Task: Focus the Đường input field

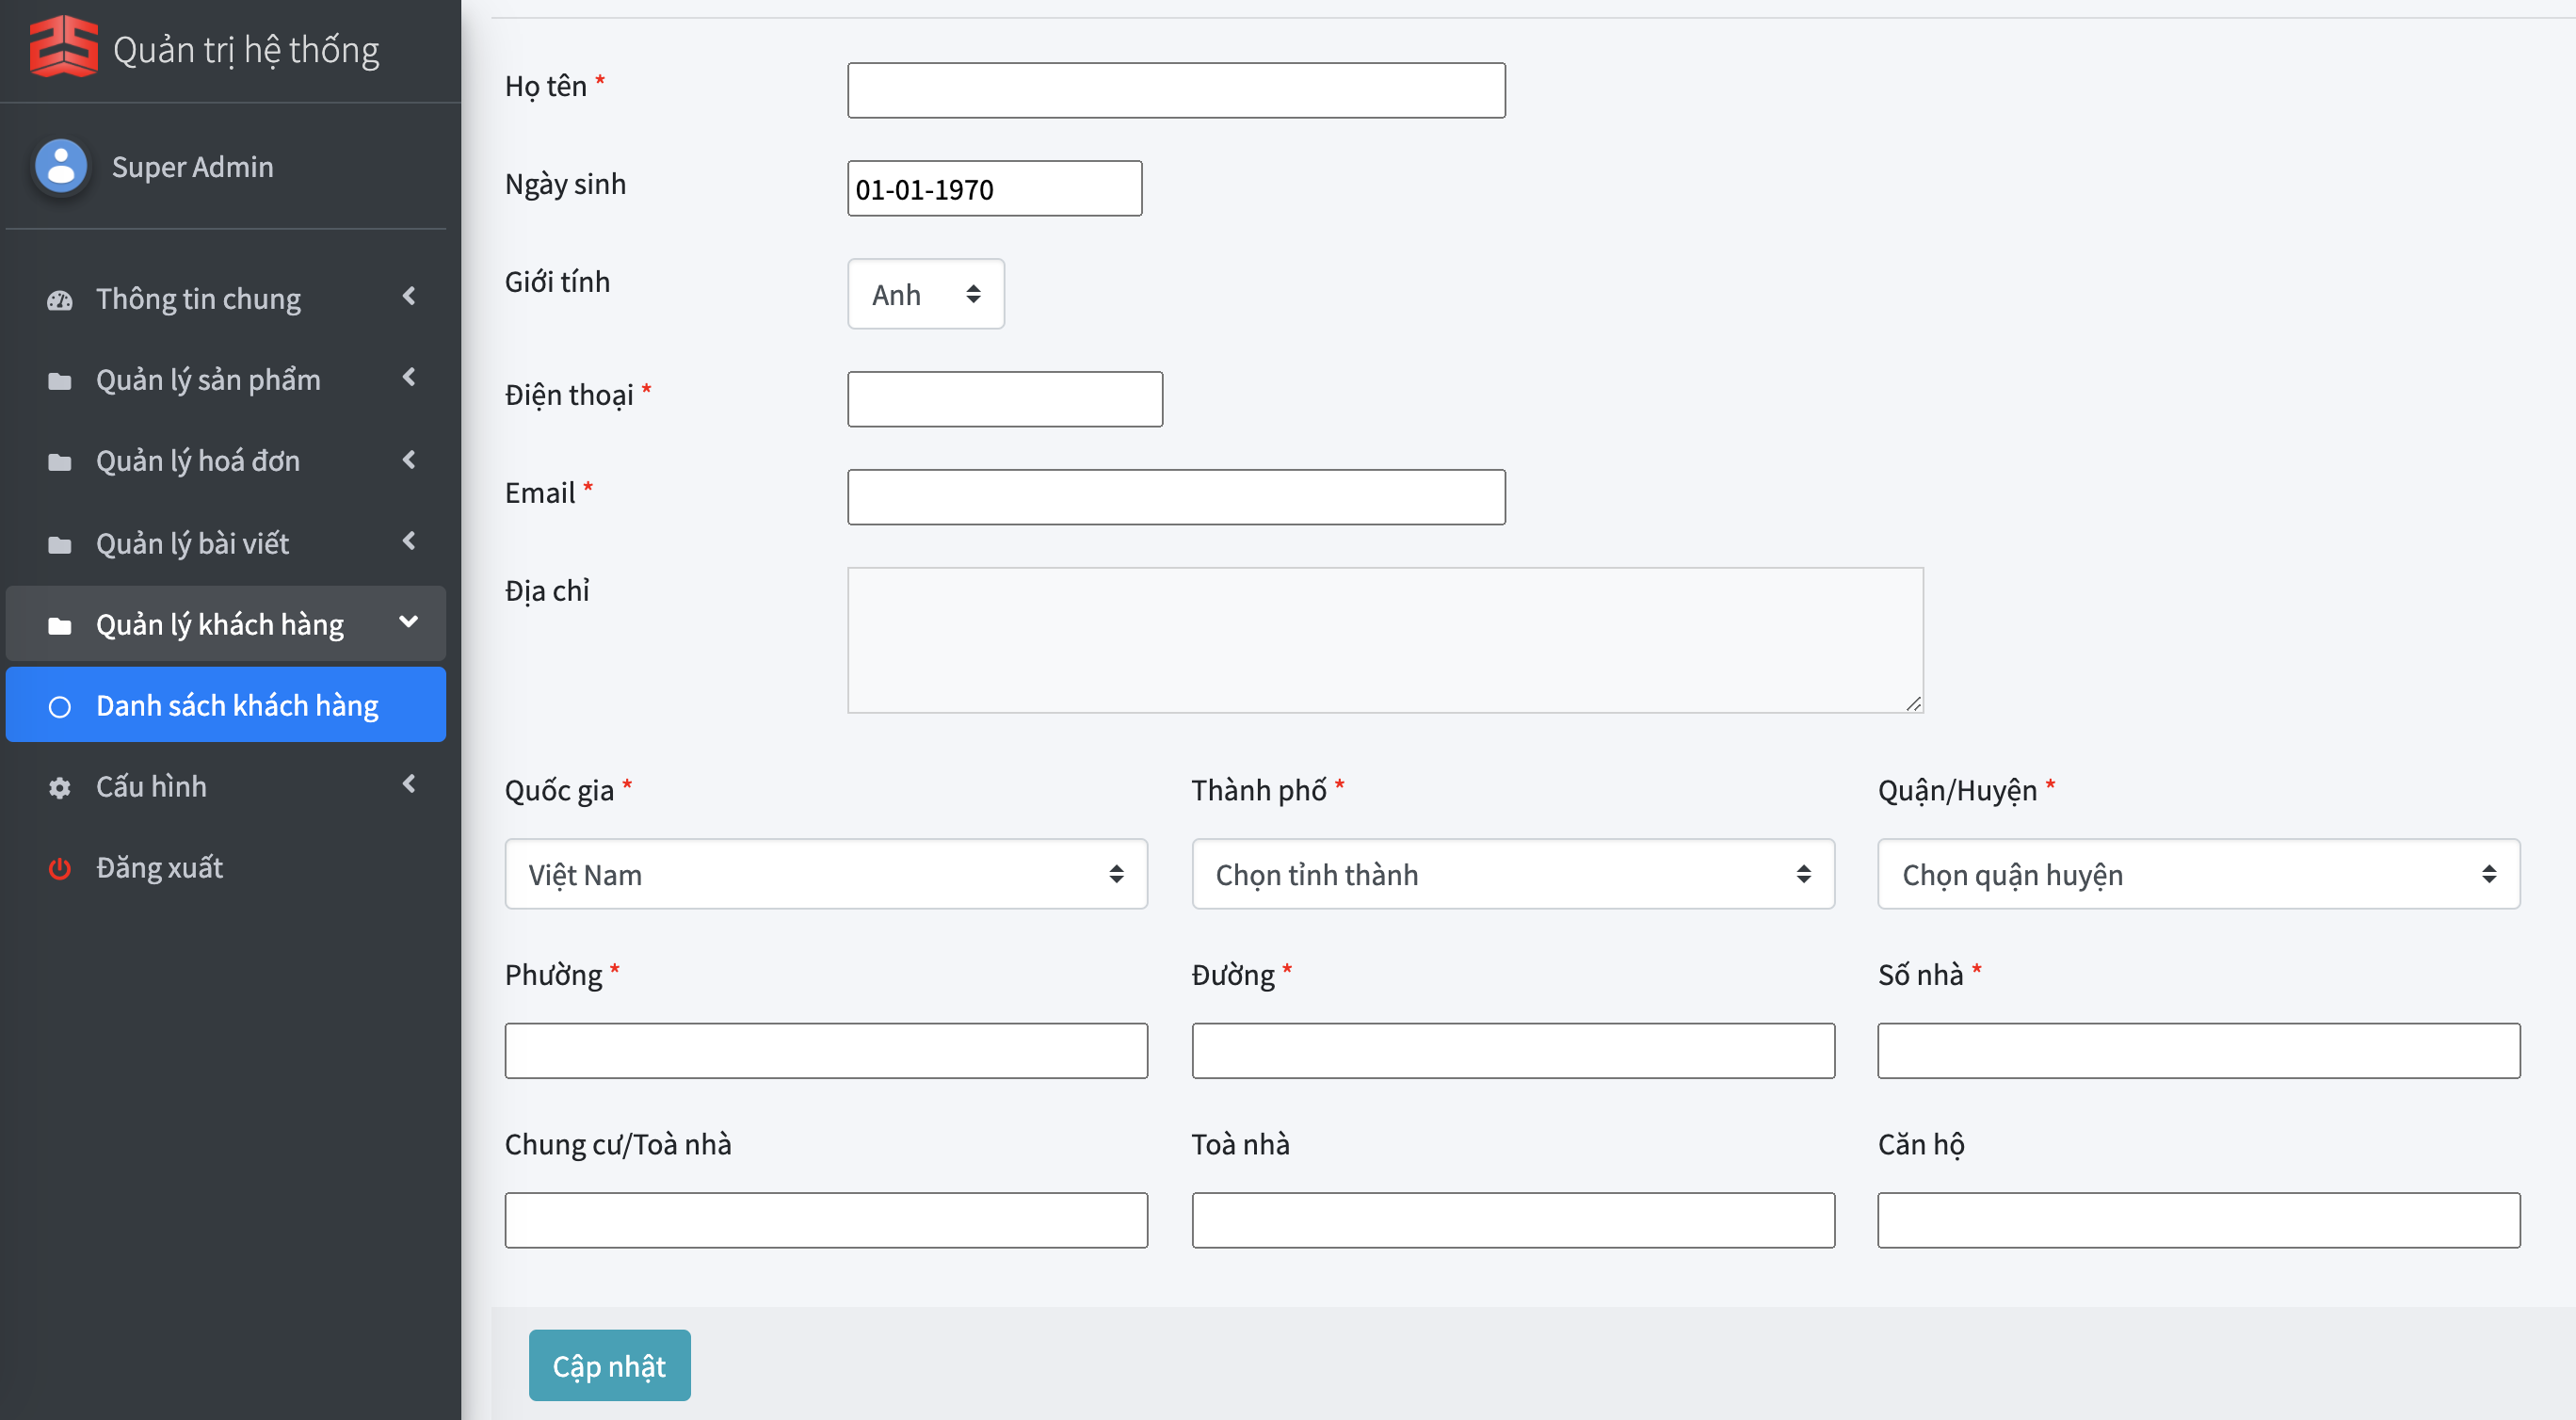Action: [x=1513, y=1051]
